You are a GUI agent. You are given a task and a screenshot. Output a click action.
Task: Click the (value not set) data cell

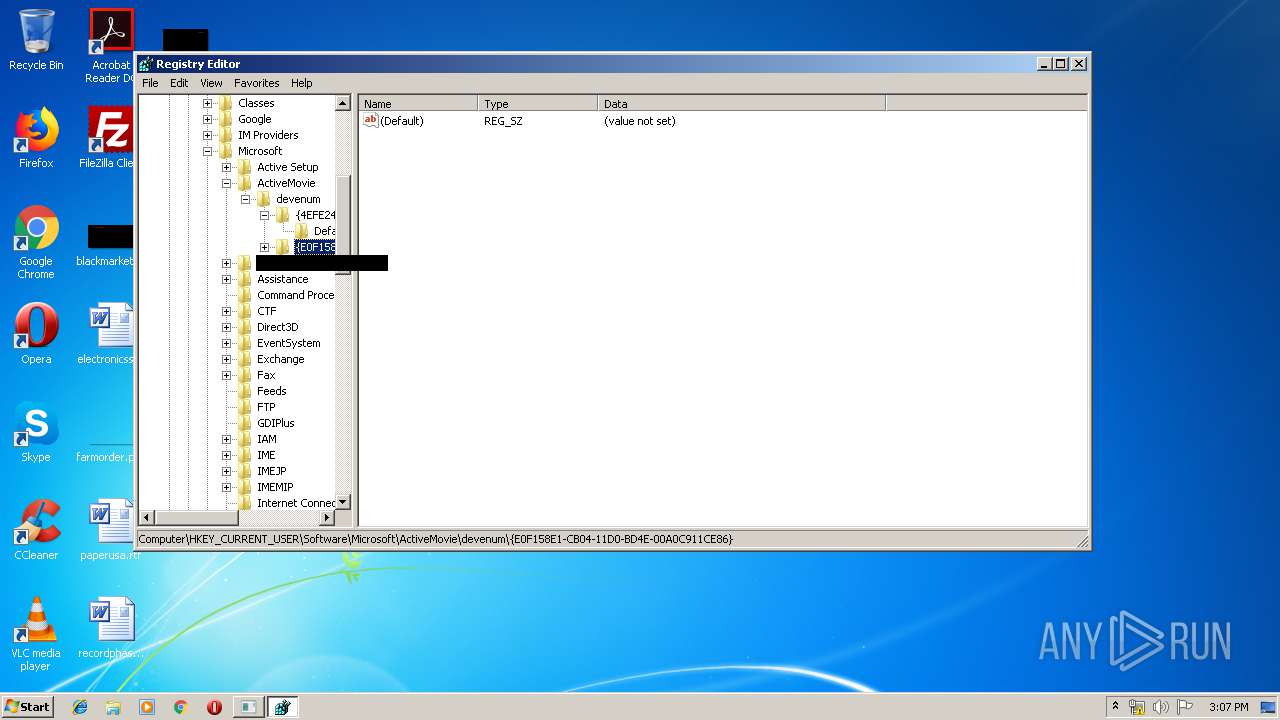click(640, 121)
